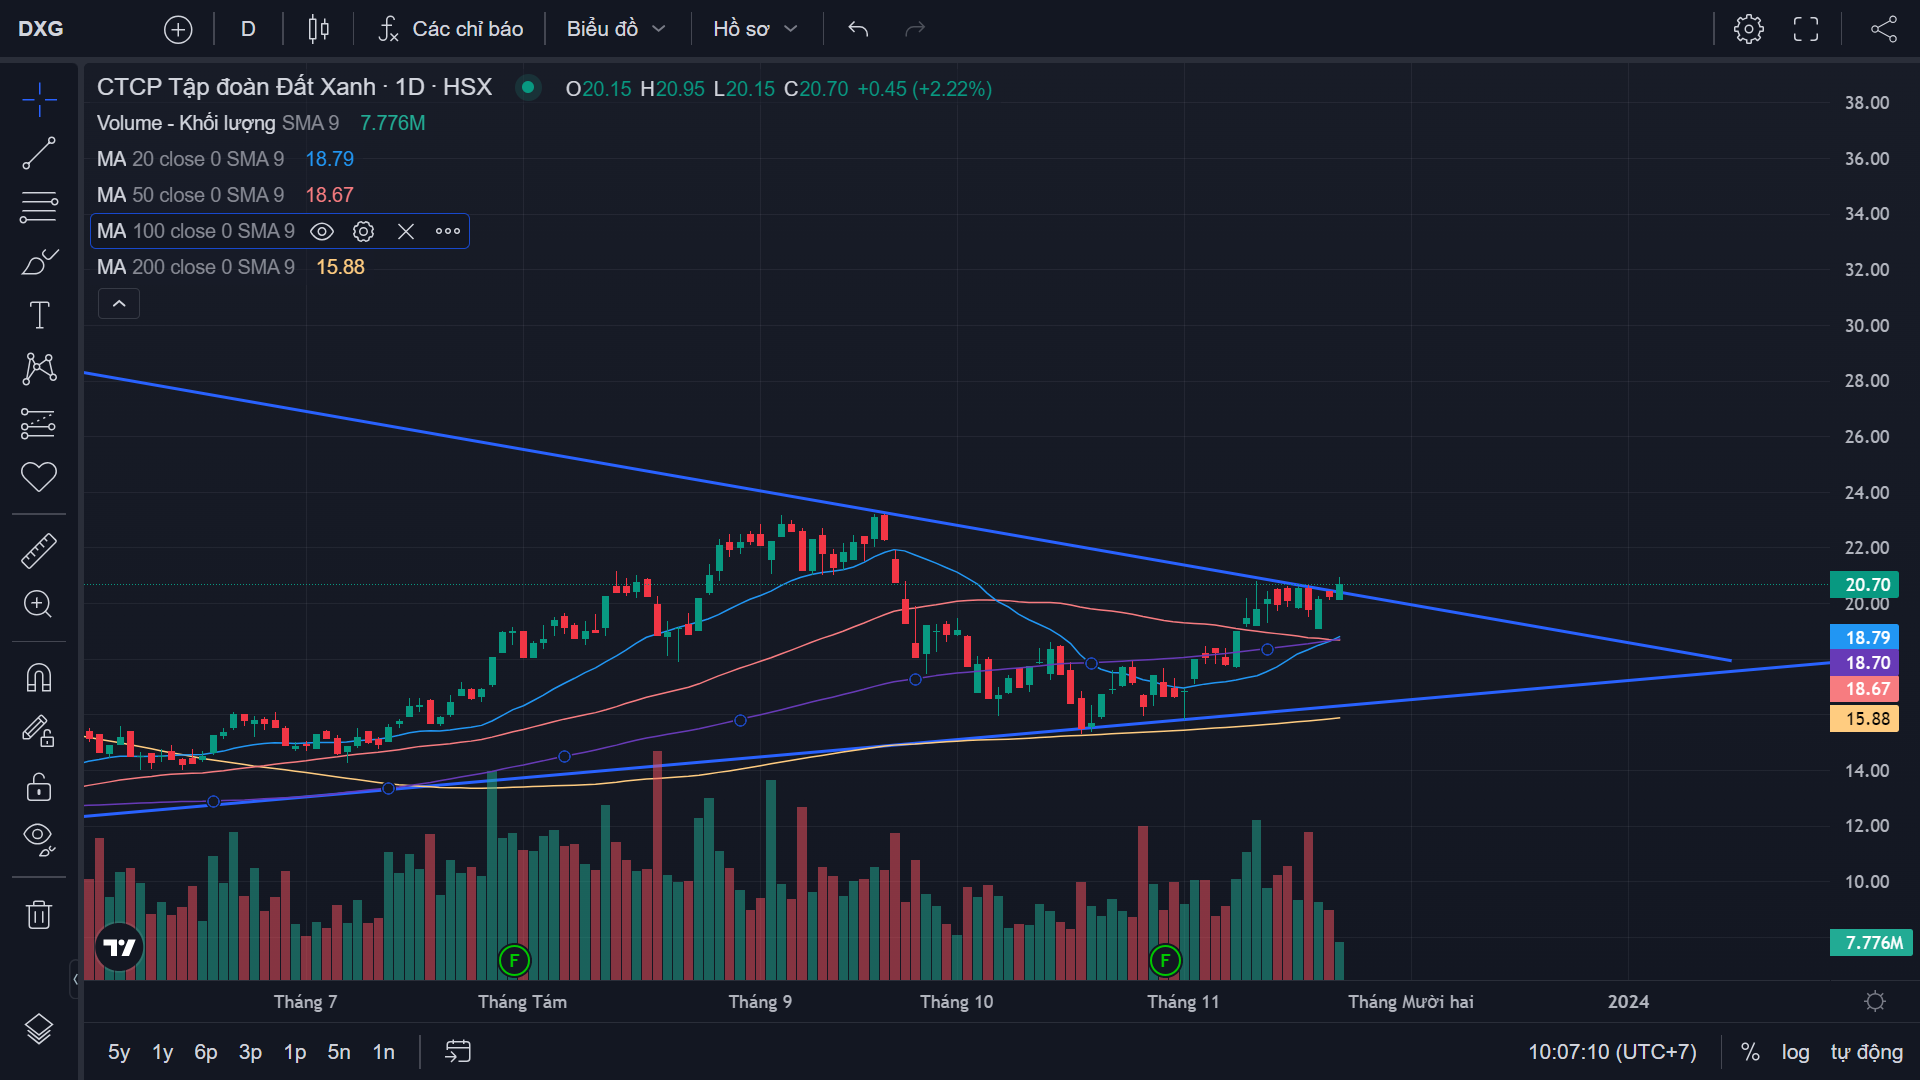Open chart settings gear at top right
The image size is (1920, 1080).
pyautogui.click(x=1748, y=29)
